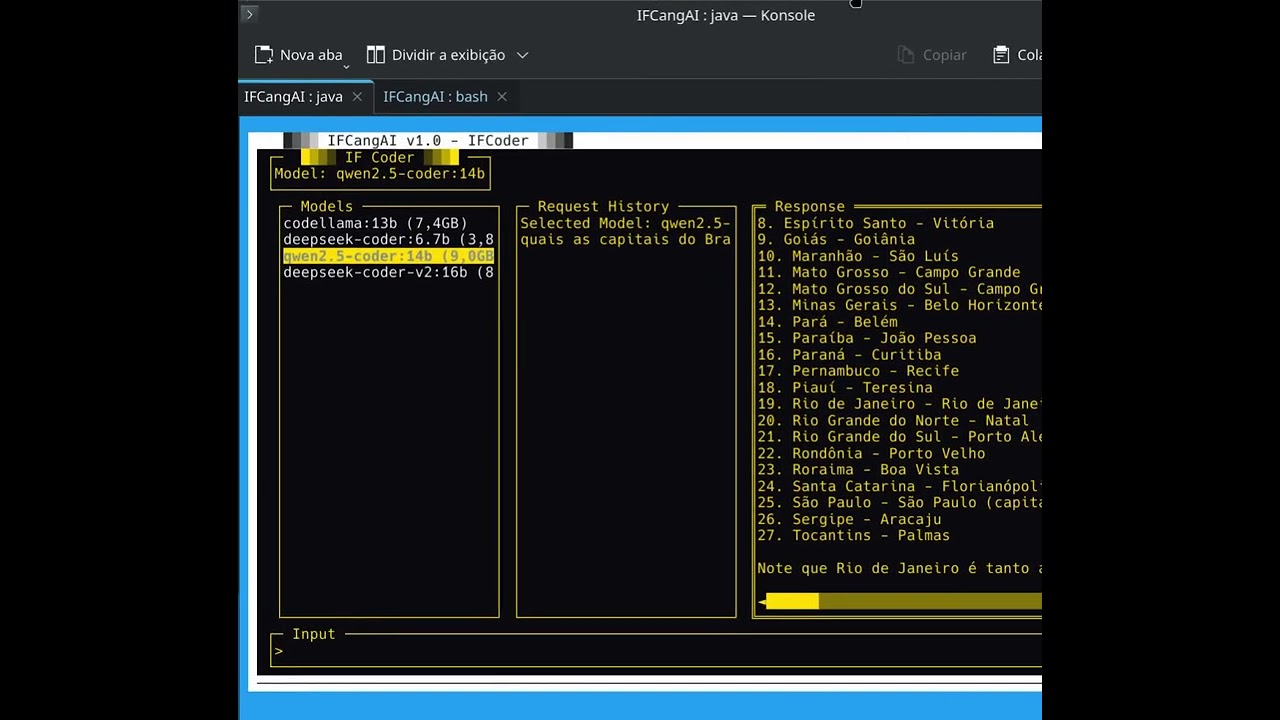The image size is (1280, 720).
Task: Click the Response horizontal scrollbar thumb
Action: tap(792, 601)
